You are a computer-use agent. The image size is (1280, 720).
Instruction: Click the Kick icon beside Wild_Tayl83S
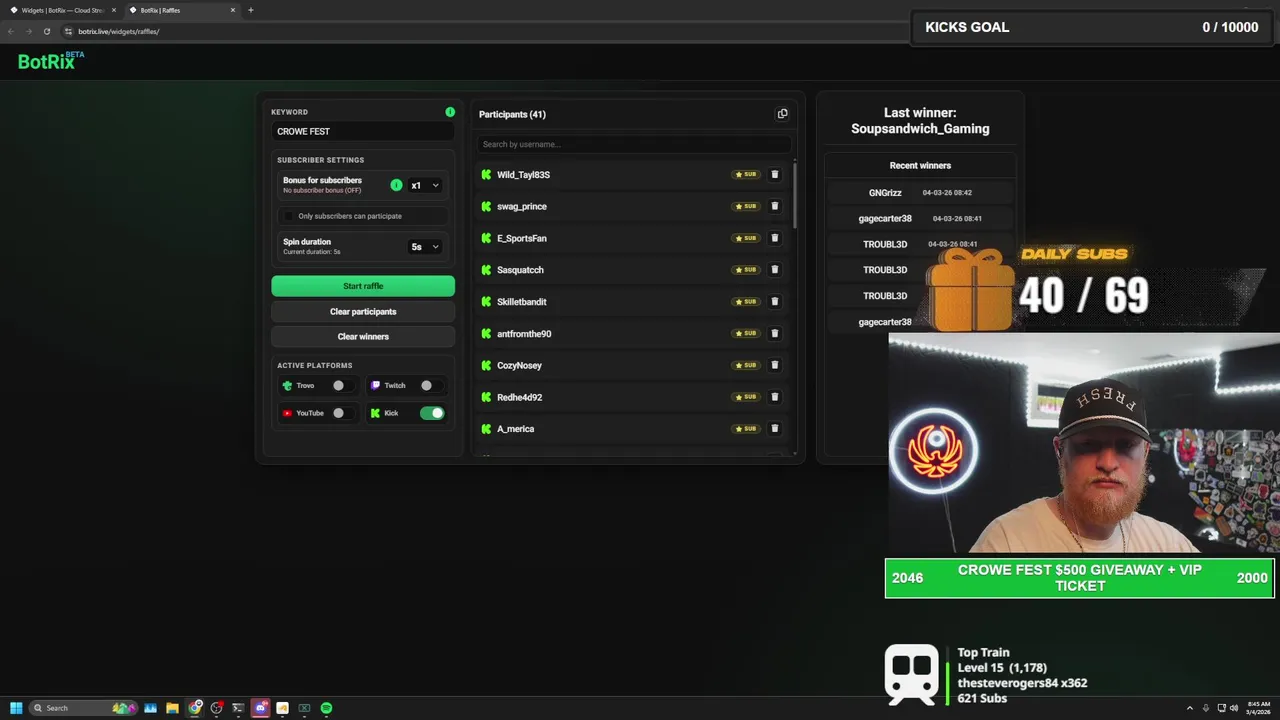click(x=486, y=174)
